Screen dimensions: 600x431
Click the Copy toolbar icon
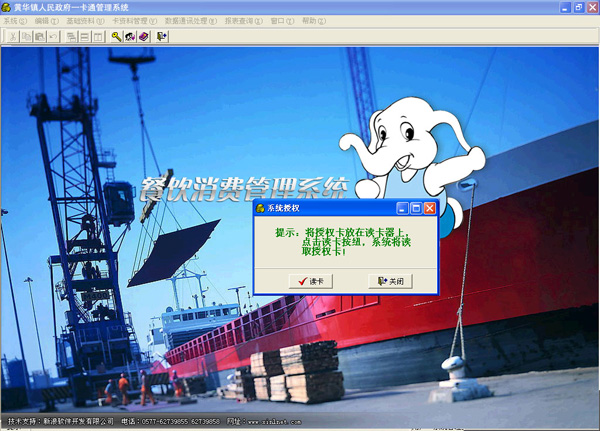[x=26, y=36]
